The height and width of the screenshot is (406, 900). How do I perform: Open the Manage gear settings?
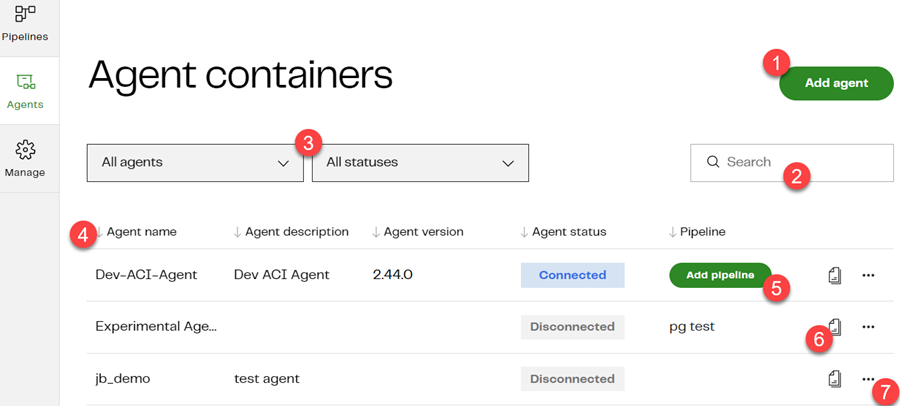(25, 150)
